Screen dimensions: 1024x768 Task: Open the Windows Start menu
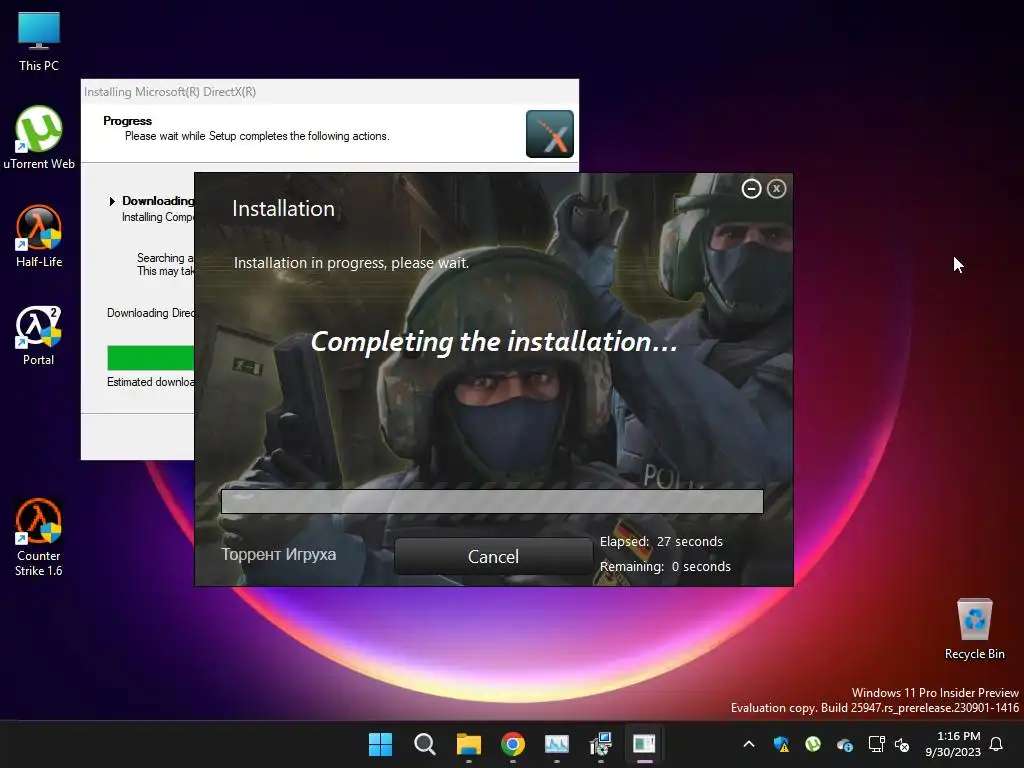pyautogui.click(x=380, y=744)
